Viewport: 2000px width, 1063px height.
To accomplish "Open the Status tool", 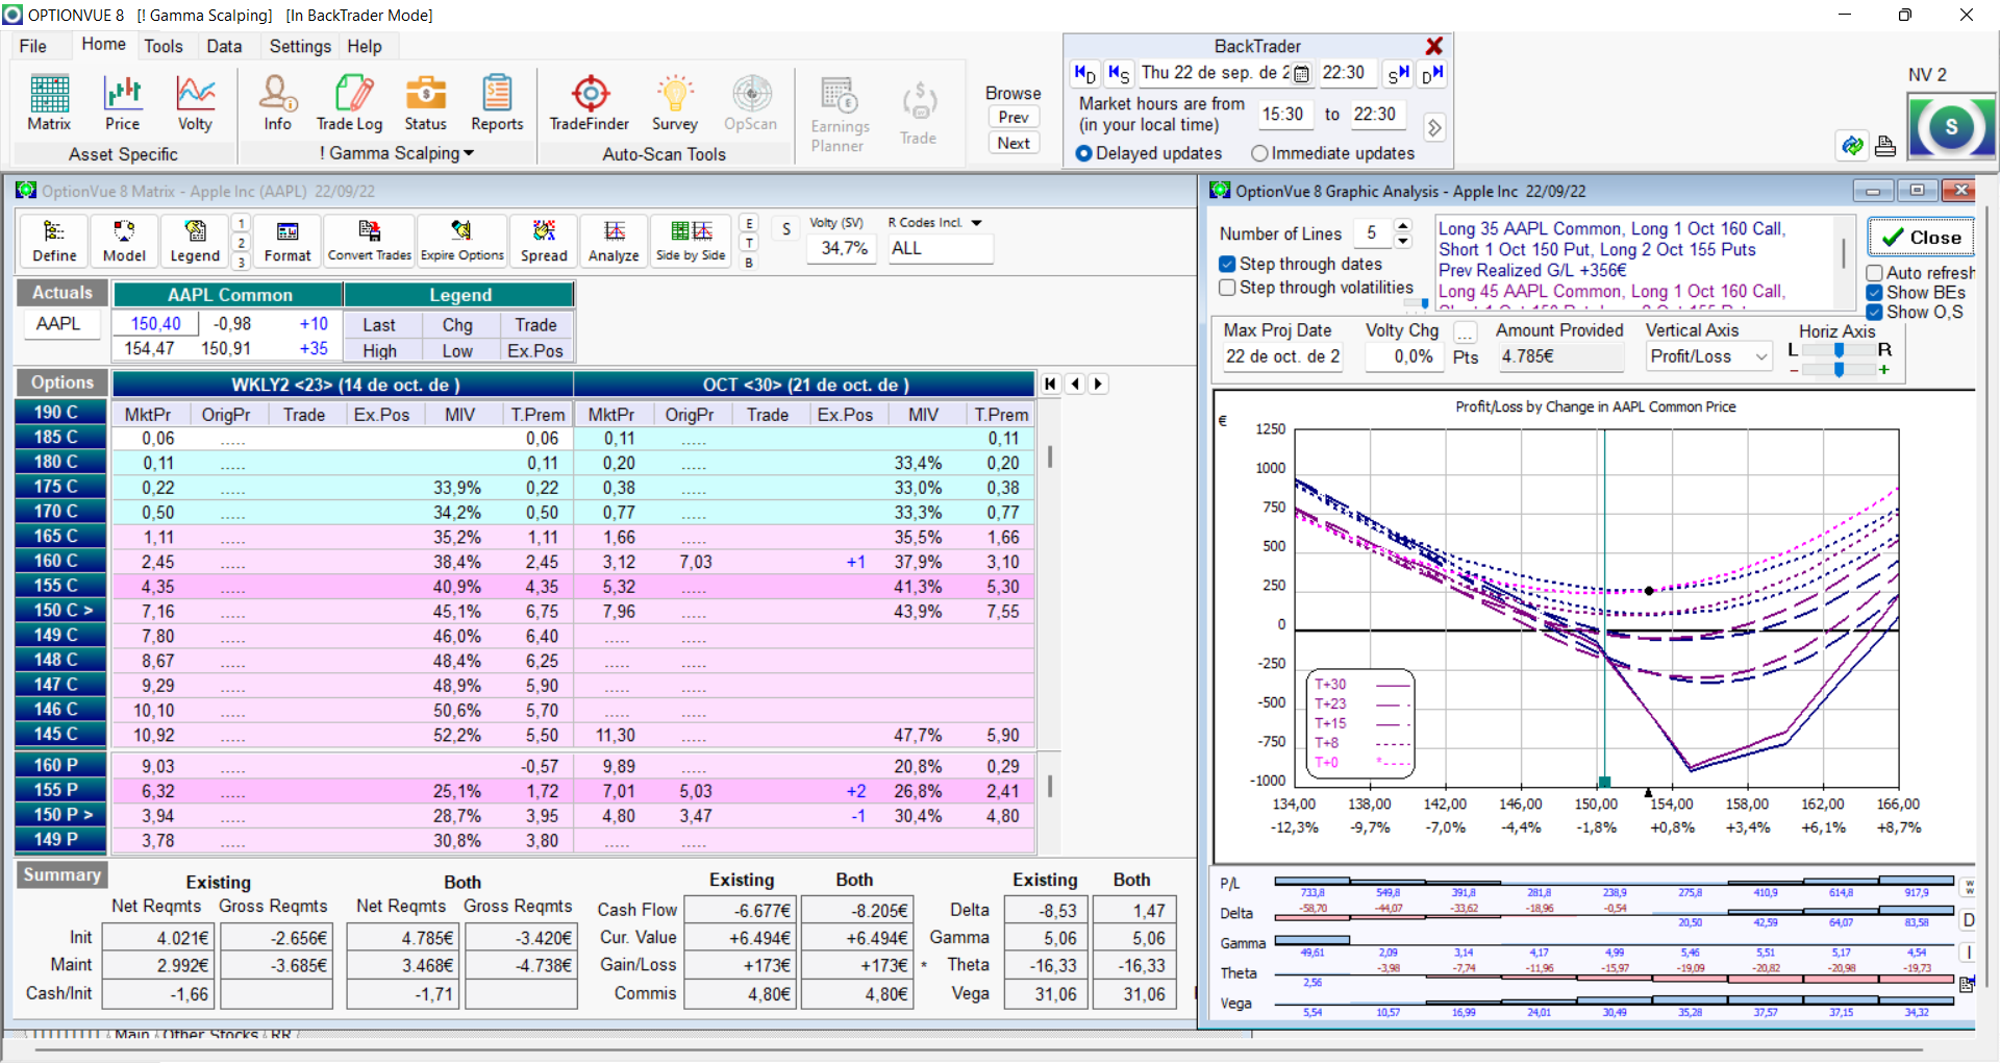I will coord(425,103).
